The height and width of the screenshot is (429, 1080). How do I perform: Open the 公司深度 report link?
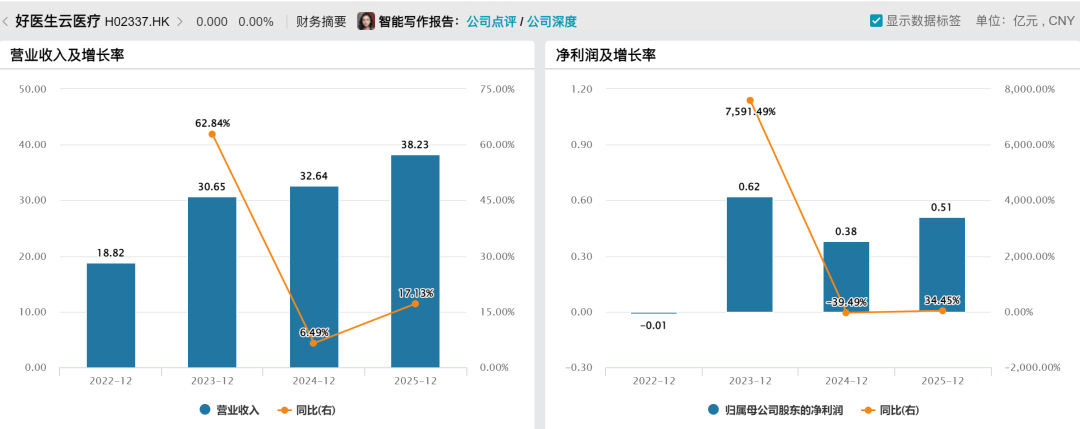(x=552, y=21)
